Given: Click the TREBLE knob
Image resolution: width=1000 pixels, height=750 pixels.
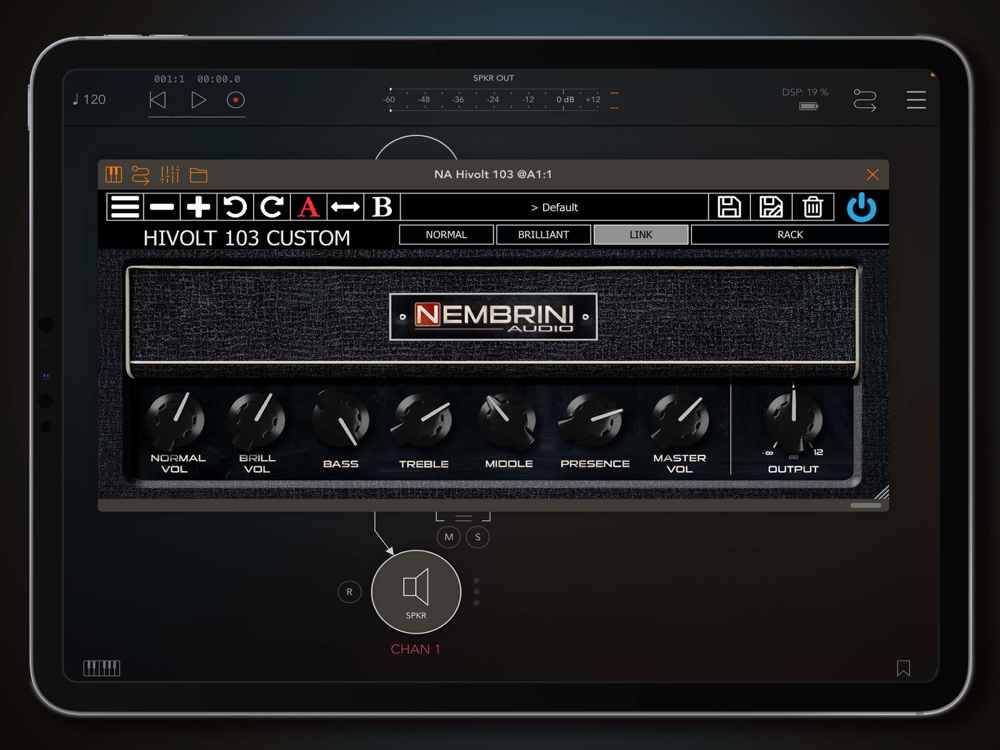Looking at the screenshot, I should tap(423, 420).
